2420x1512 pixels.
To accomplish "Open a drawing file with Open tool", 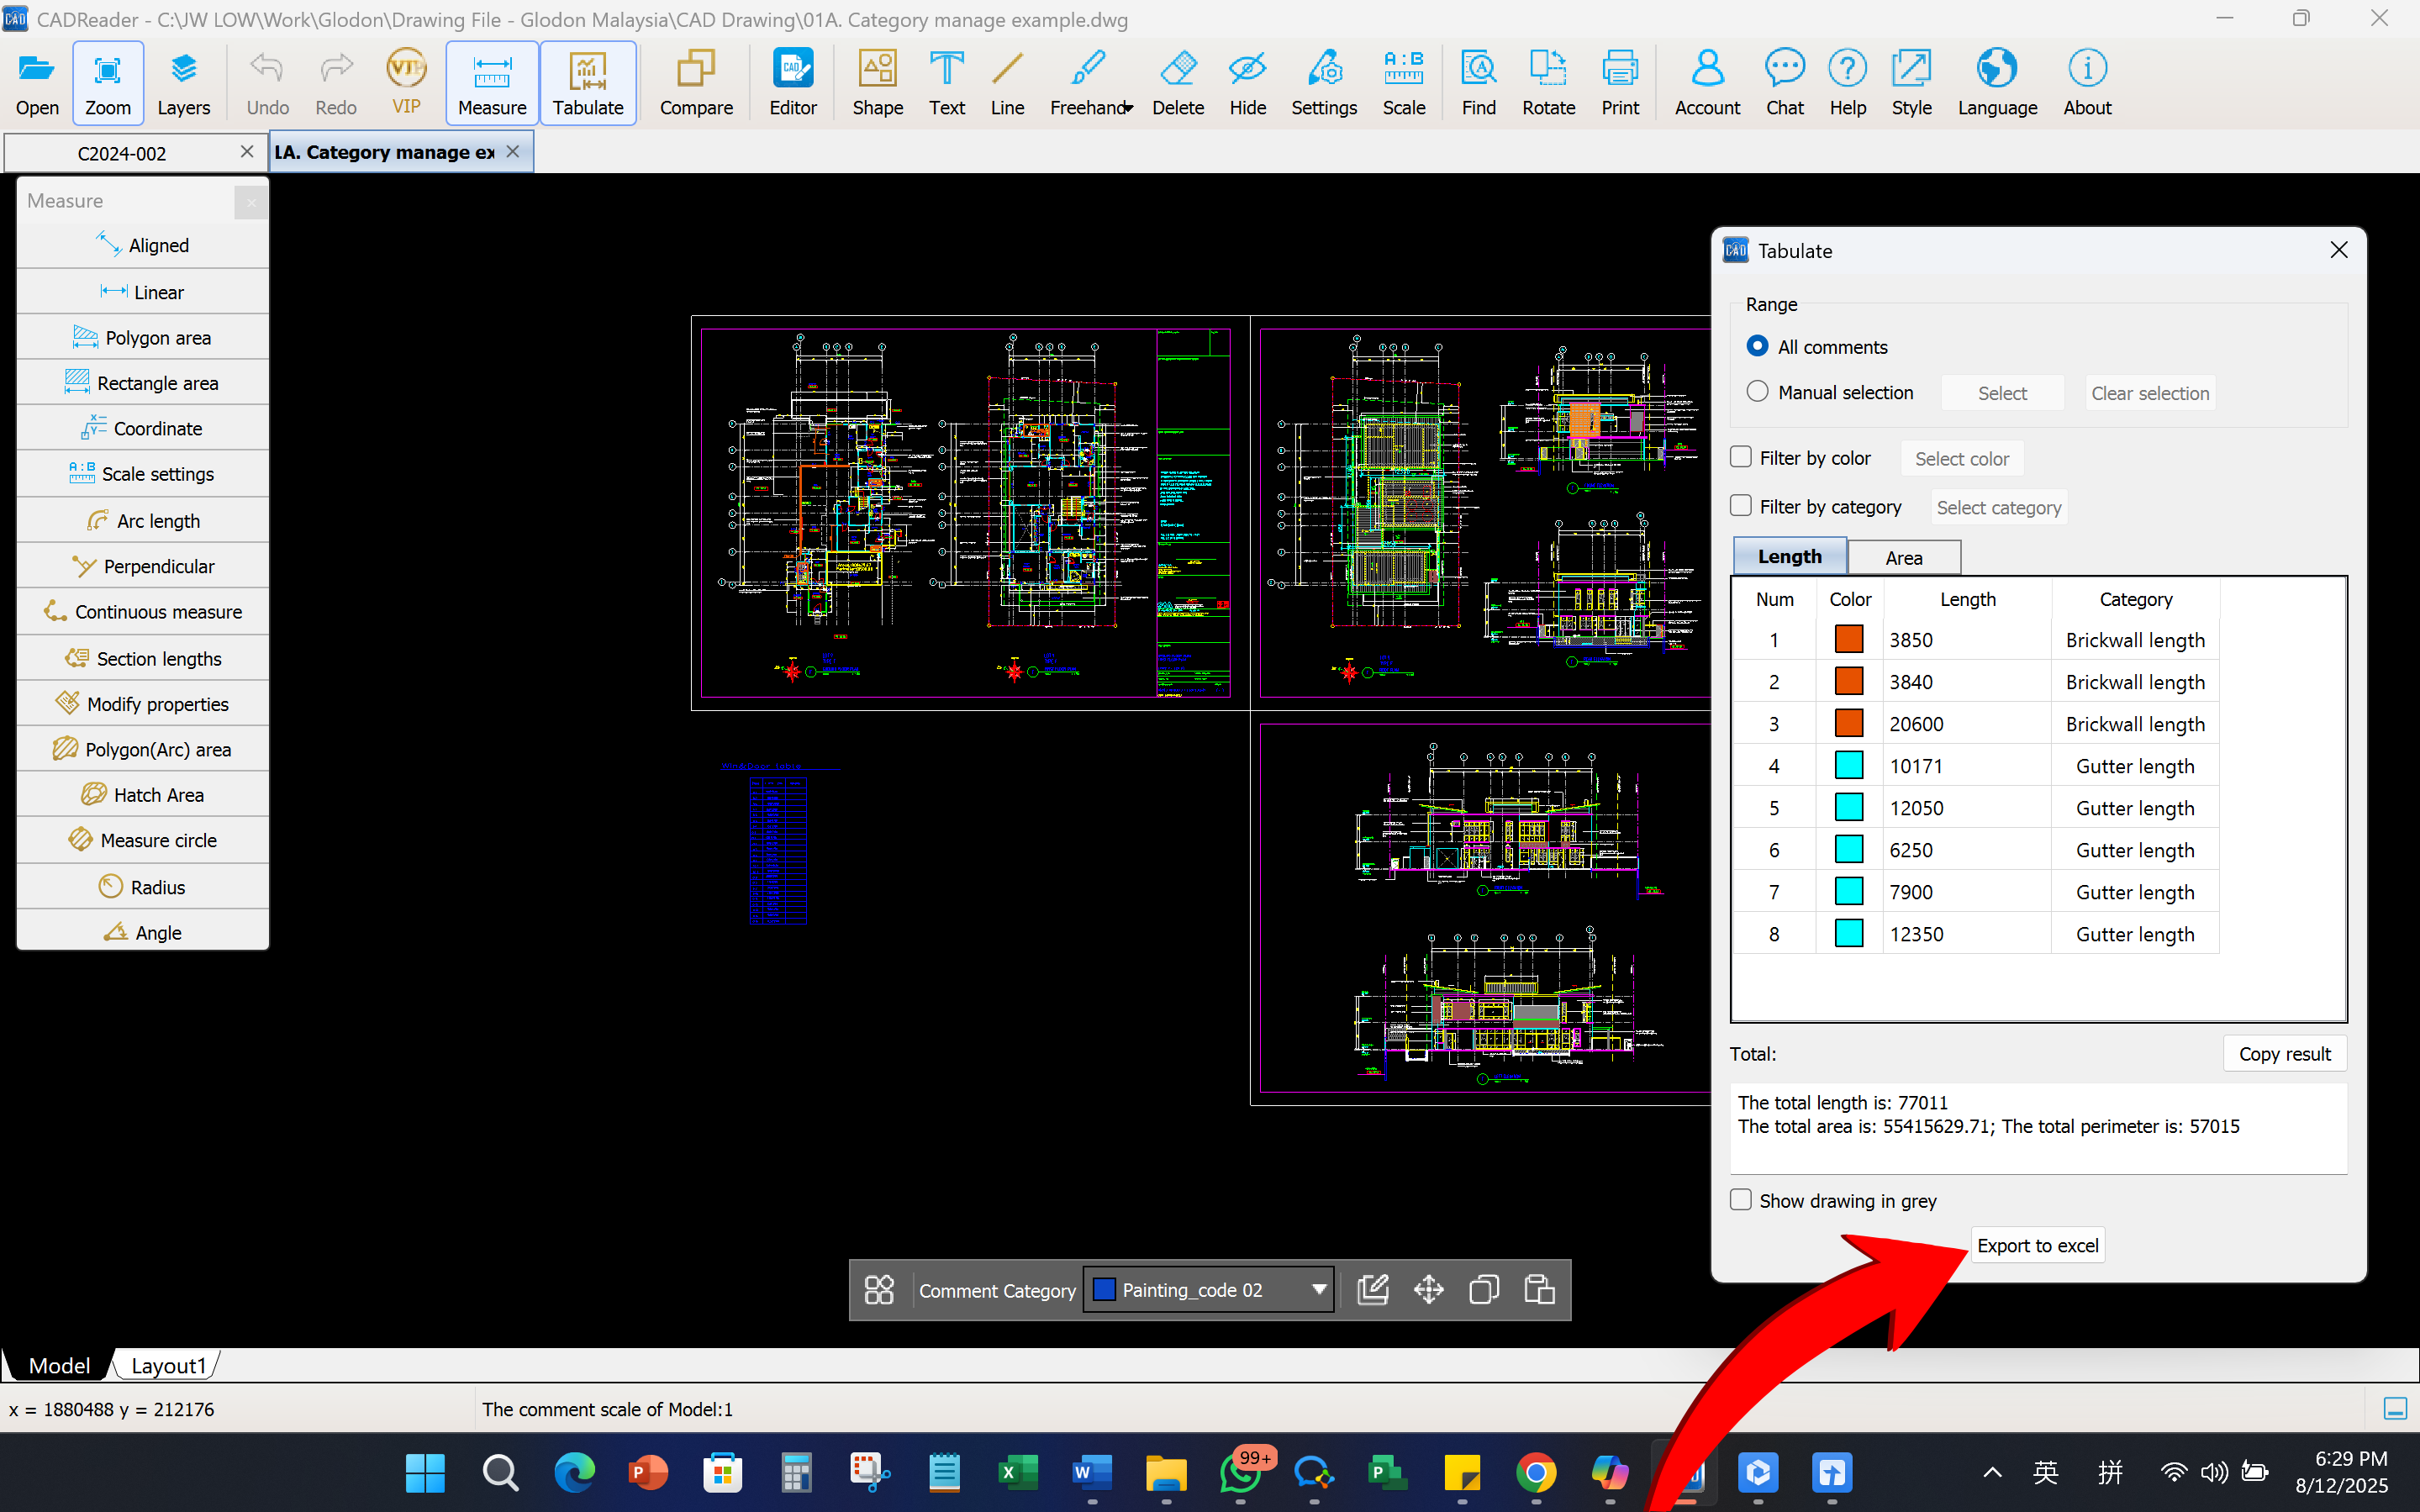I will pyautogui.click(x=37, y=84).
